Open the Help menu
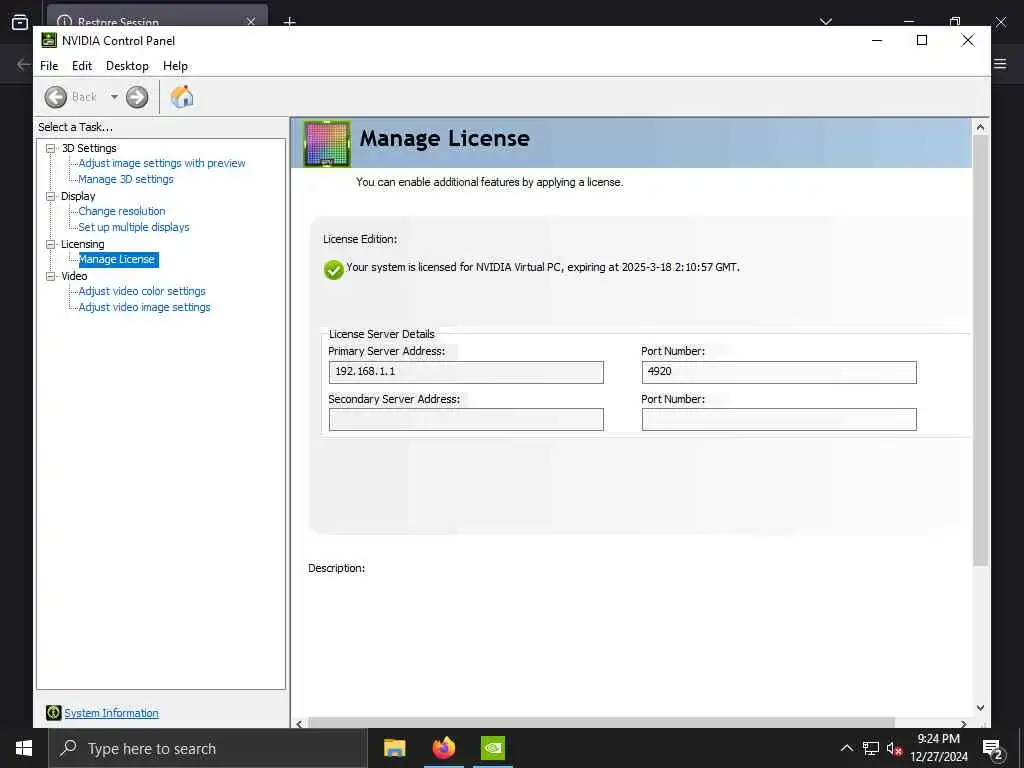1024x768 pixels. (x=175, y=66)
